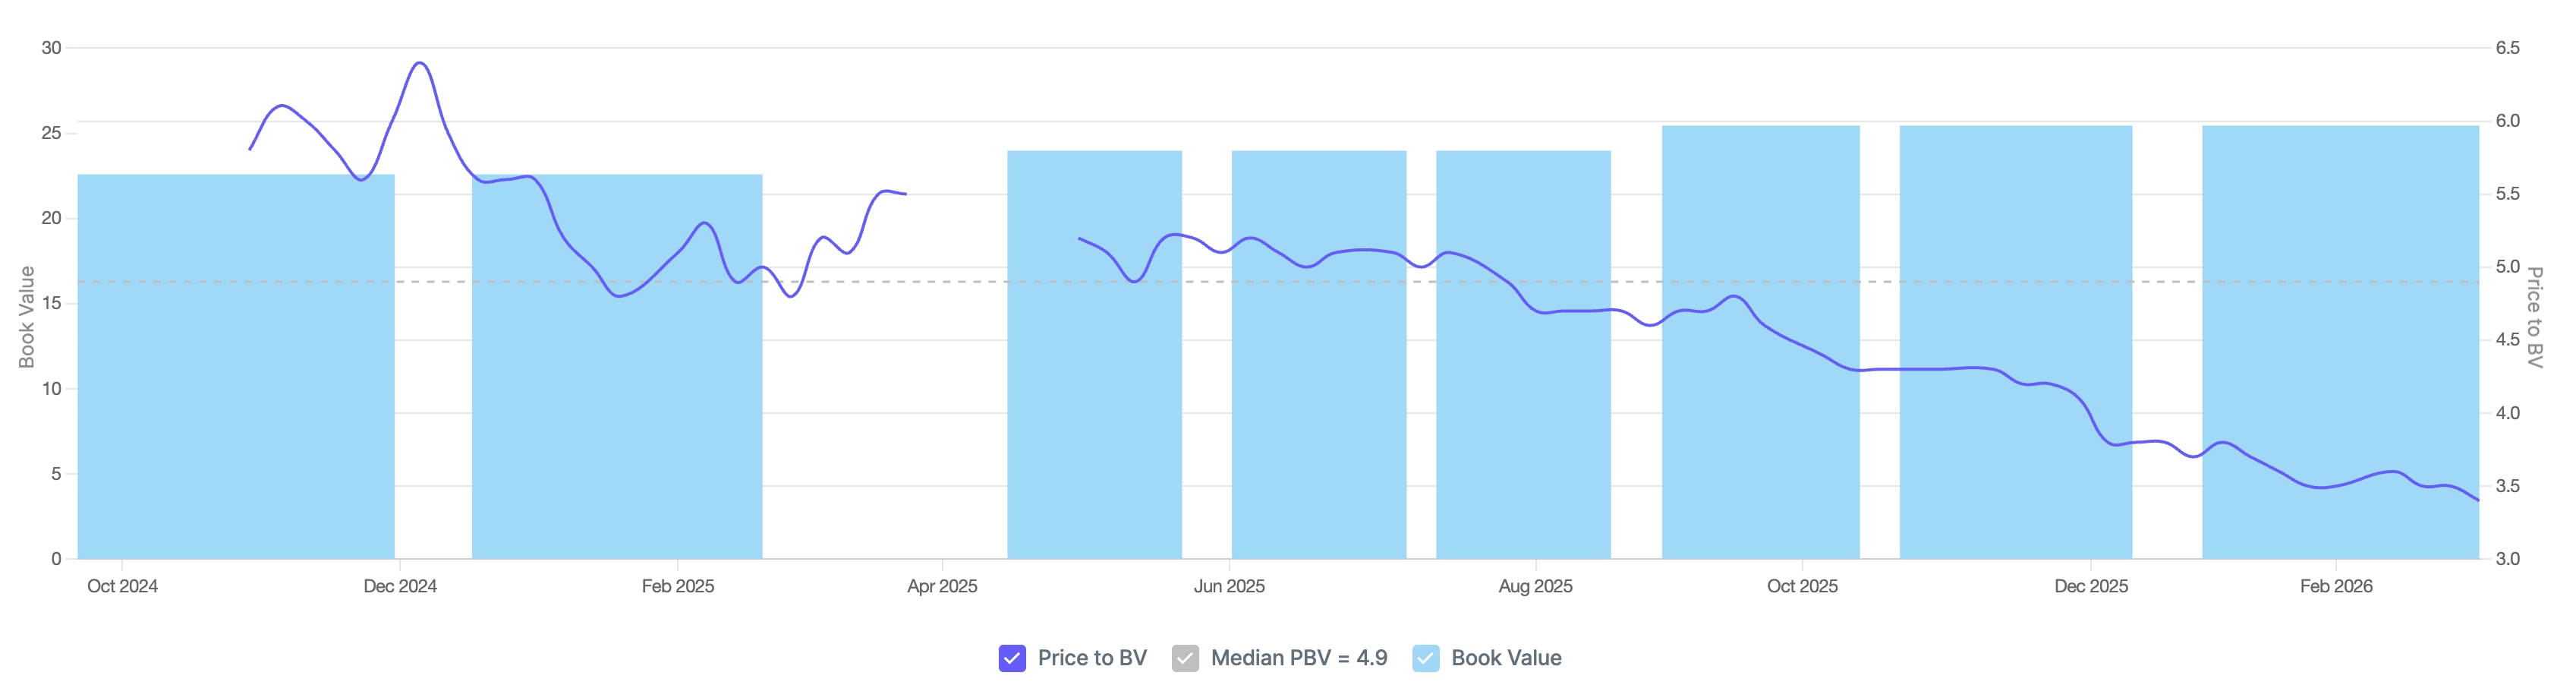The image size is (2576, 685).
Task: Uncheck the Median PBV legend checkbox
Action: [1185, 658]
